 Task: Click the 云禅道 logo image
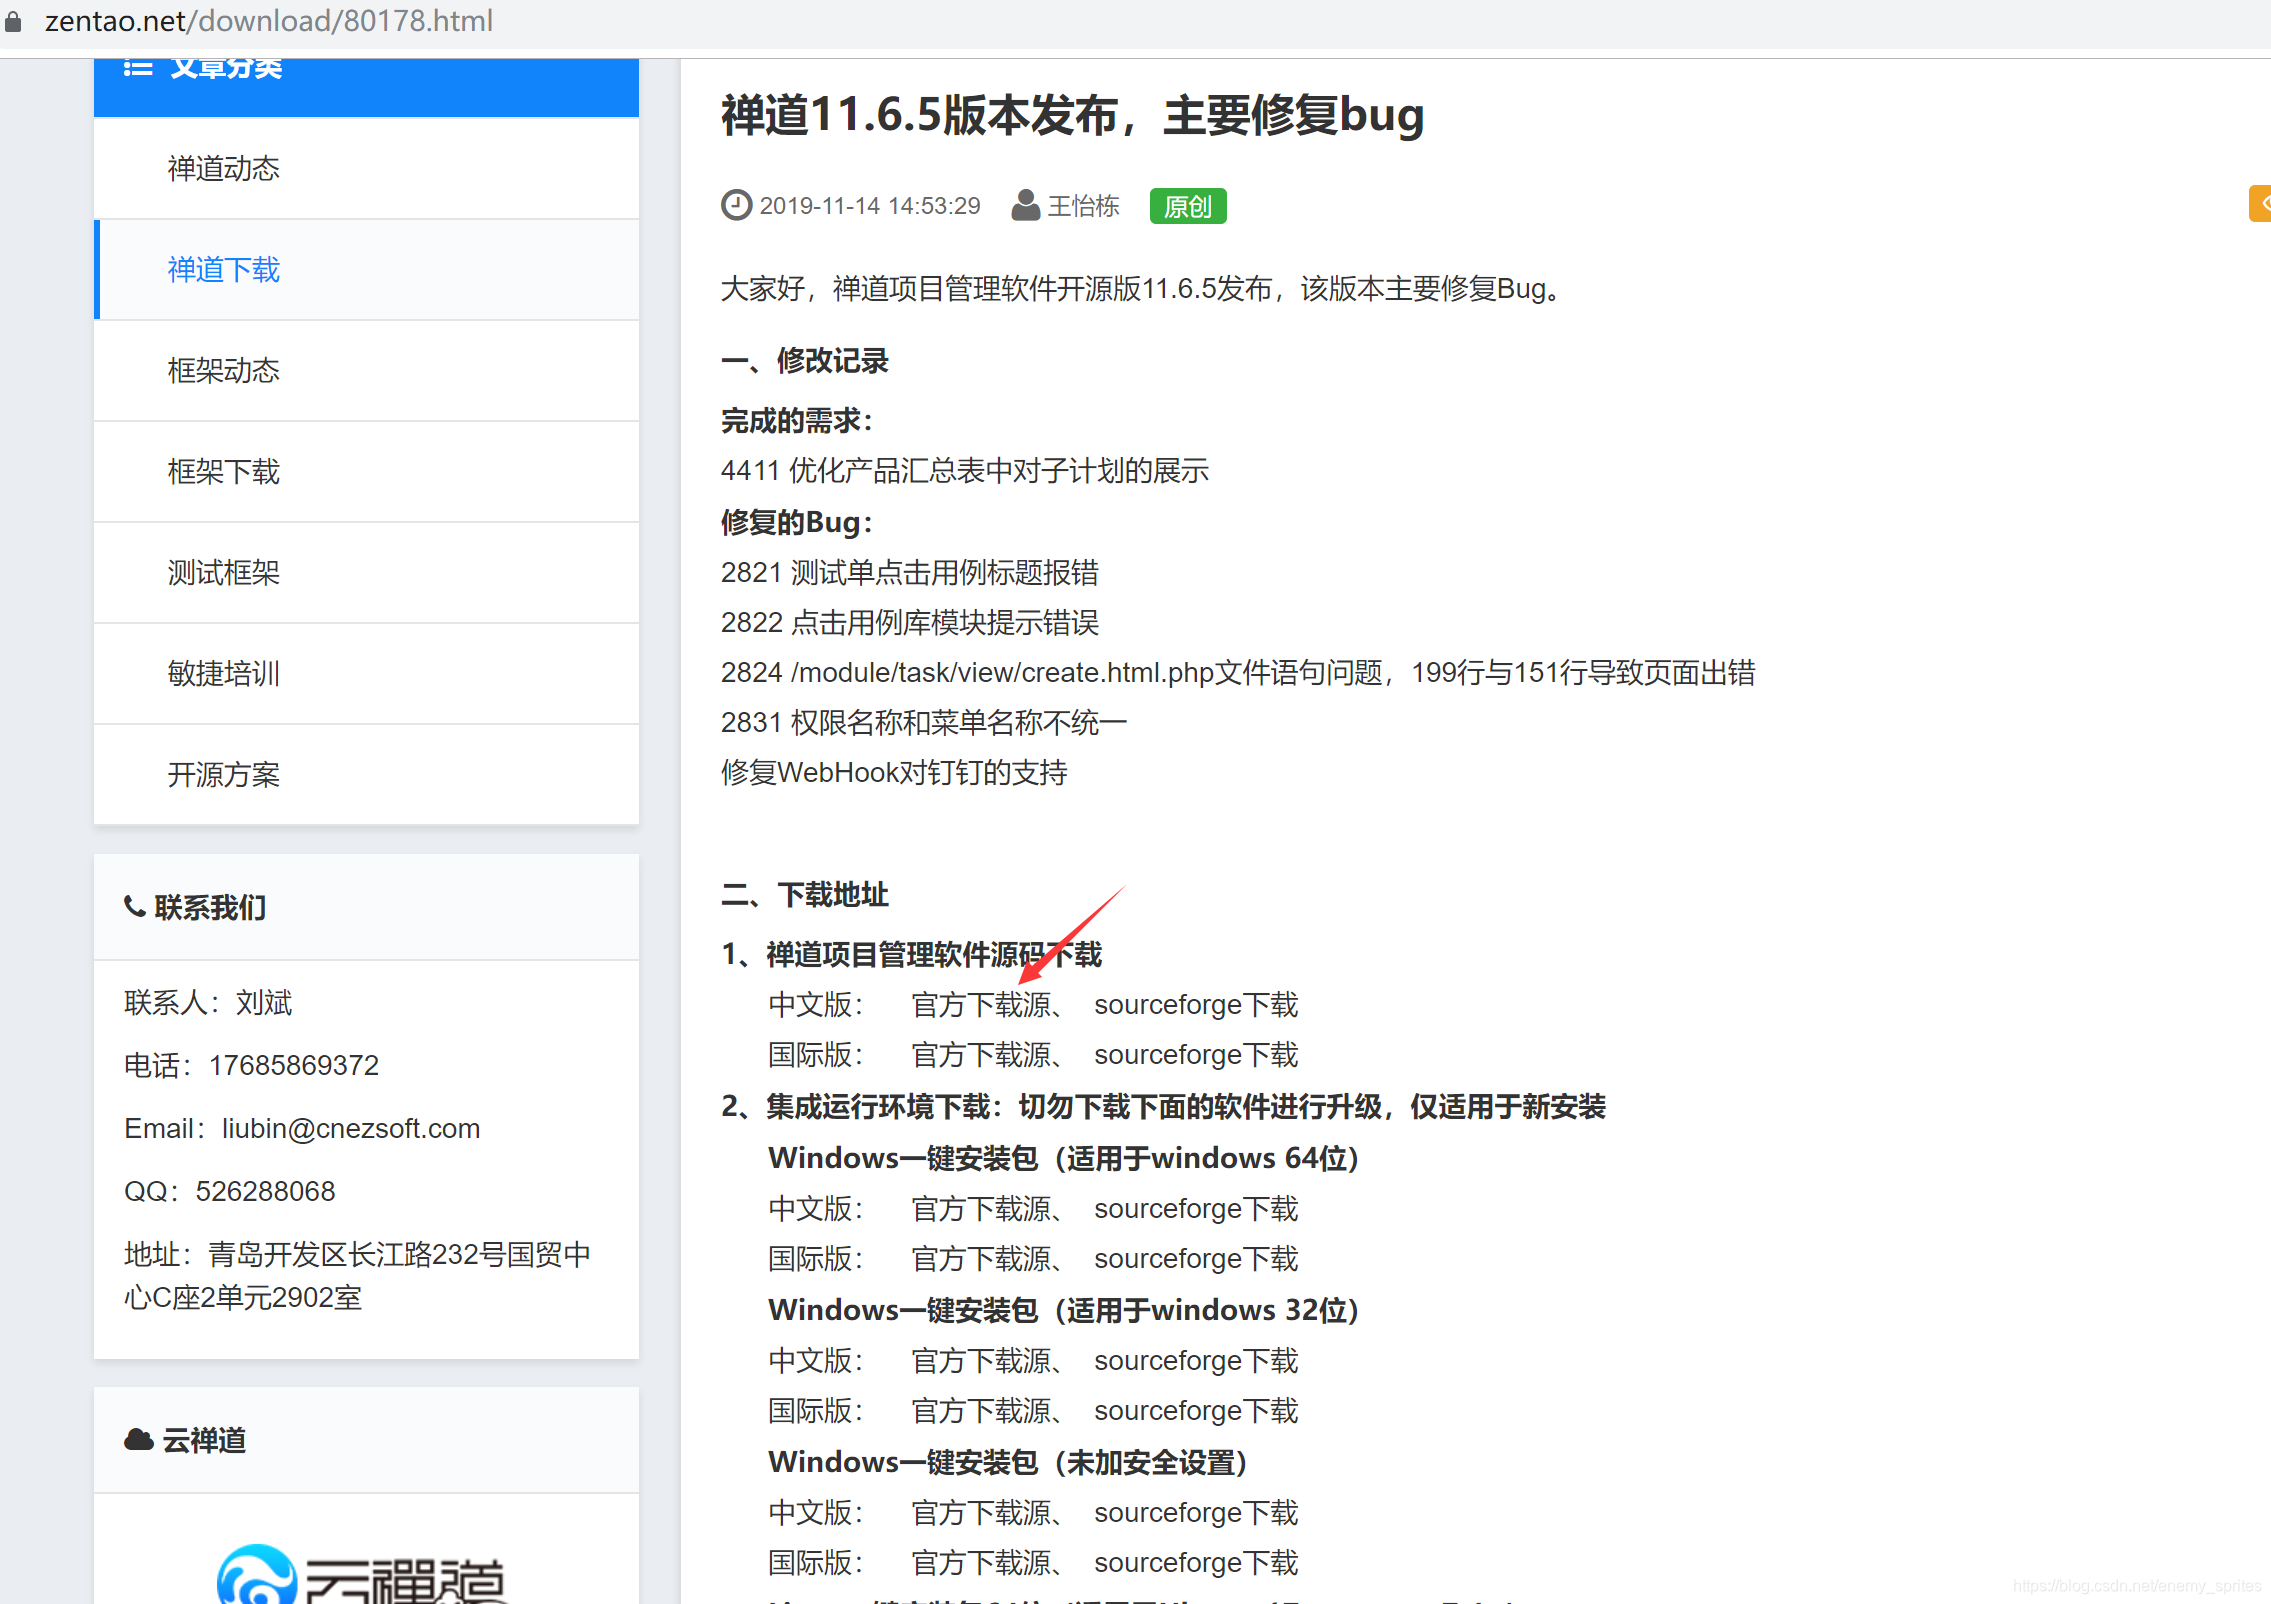(362, 1576)
